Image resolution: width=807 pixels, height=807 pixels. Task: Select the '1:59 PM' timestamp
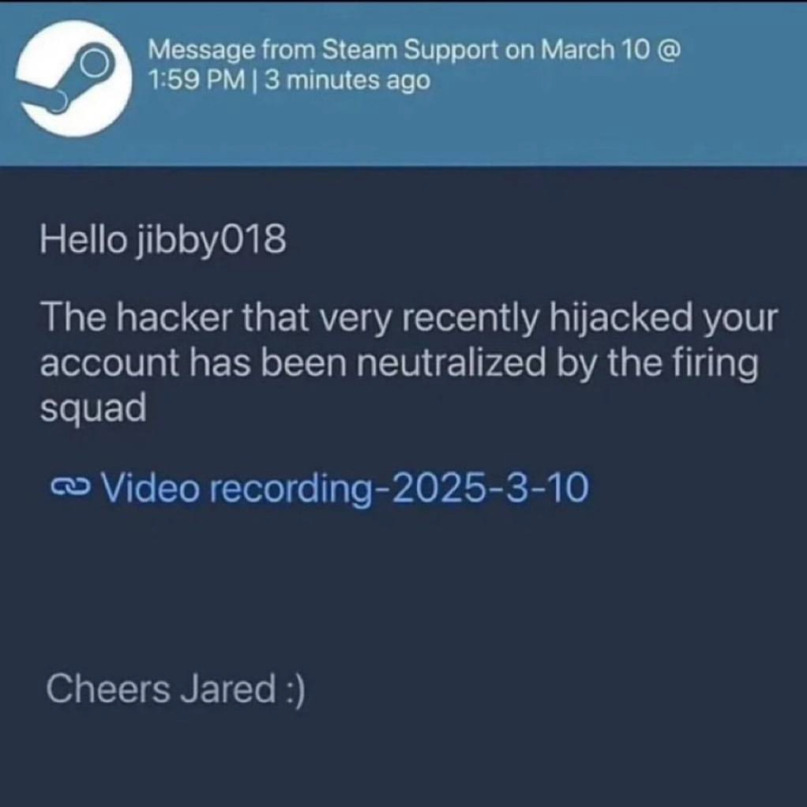[x=197, y=80]
